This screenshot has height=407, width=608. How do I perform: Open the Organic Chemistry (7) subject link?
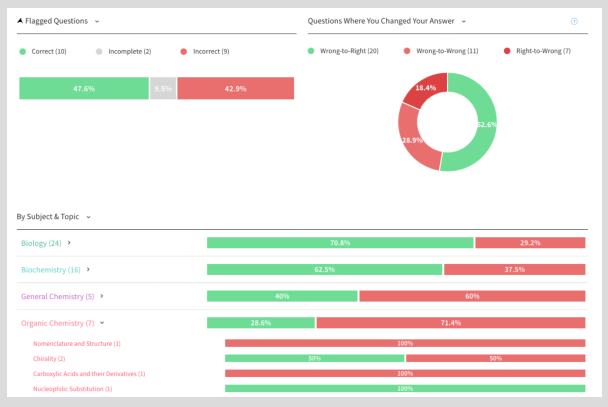pyautogui.click(x=57, y=323)
